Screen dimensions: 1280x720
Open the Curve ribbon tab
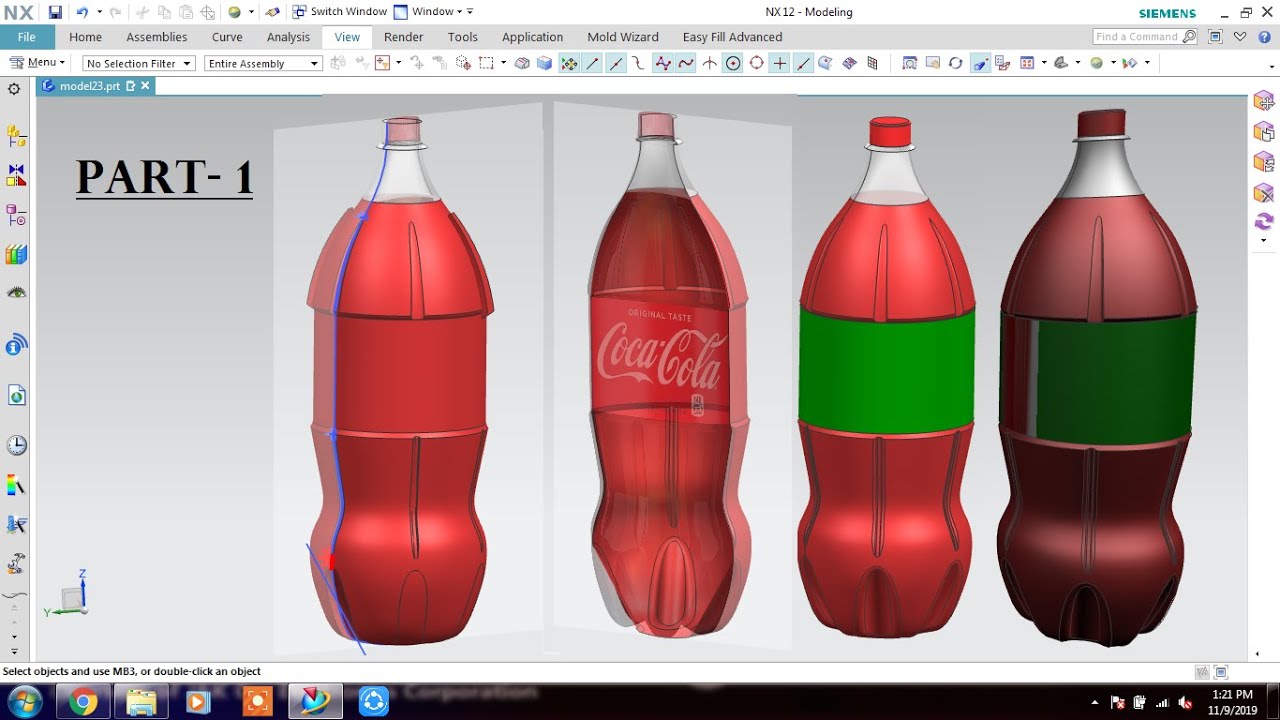227,37
